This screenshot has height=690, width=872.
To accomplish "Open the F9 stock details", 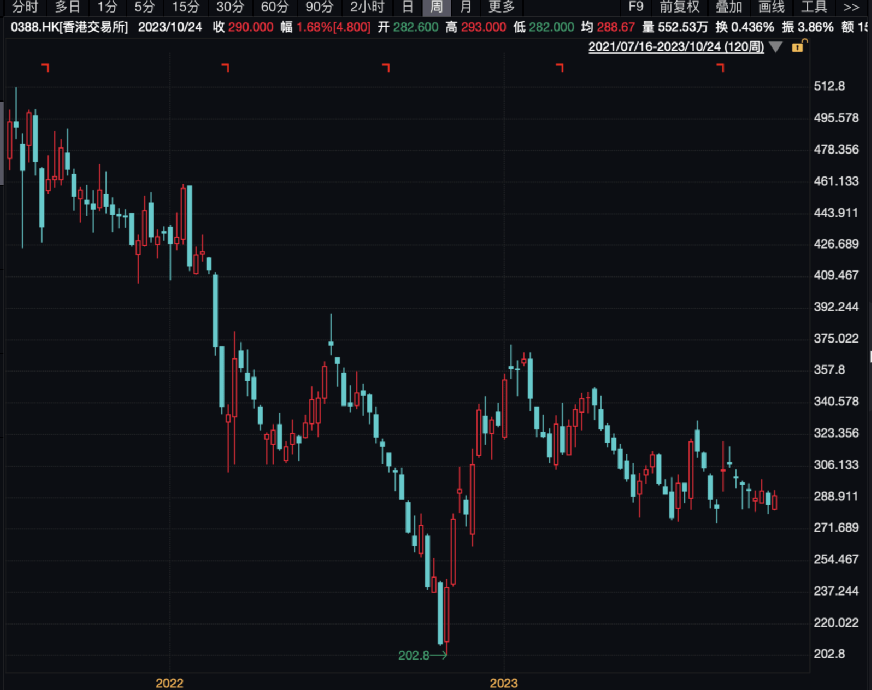I will [x=636, y=6].
